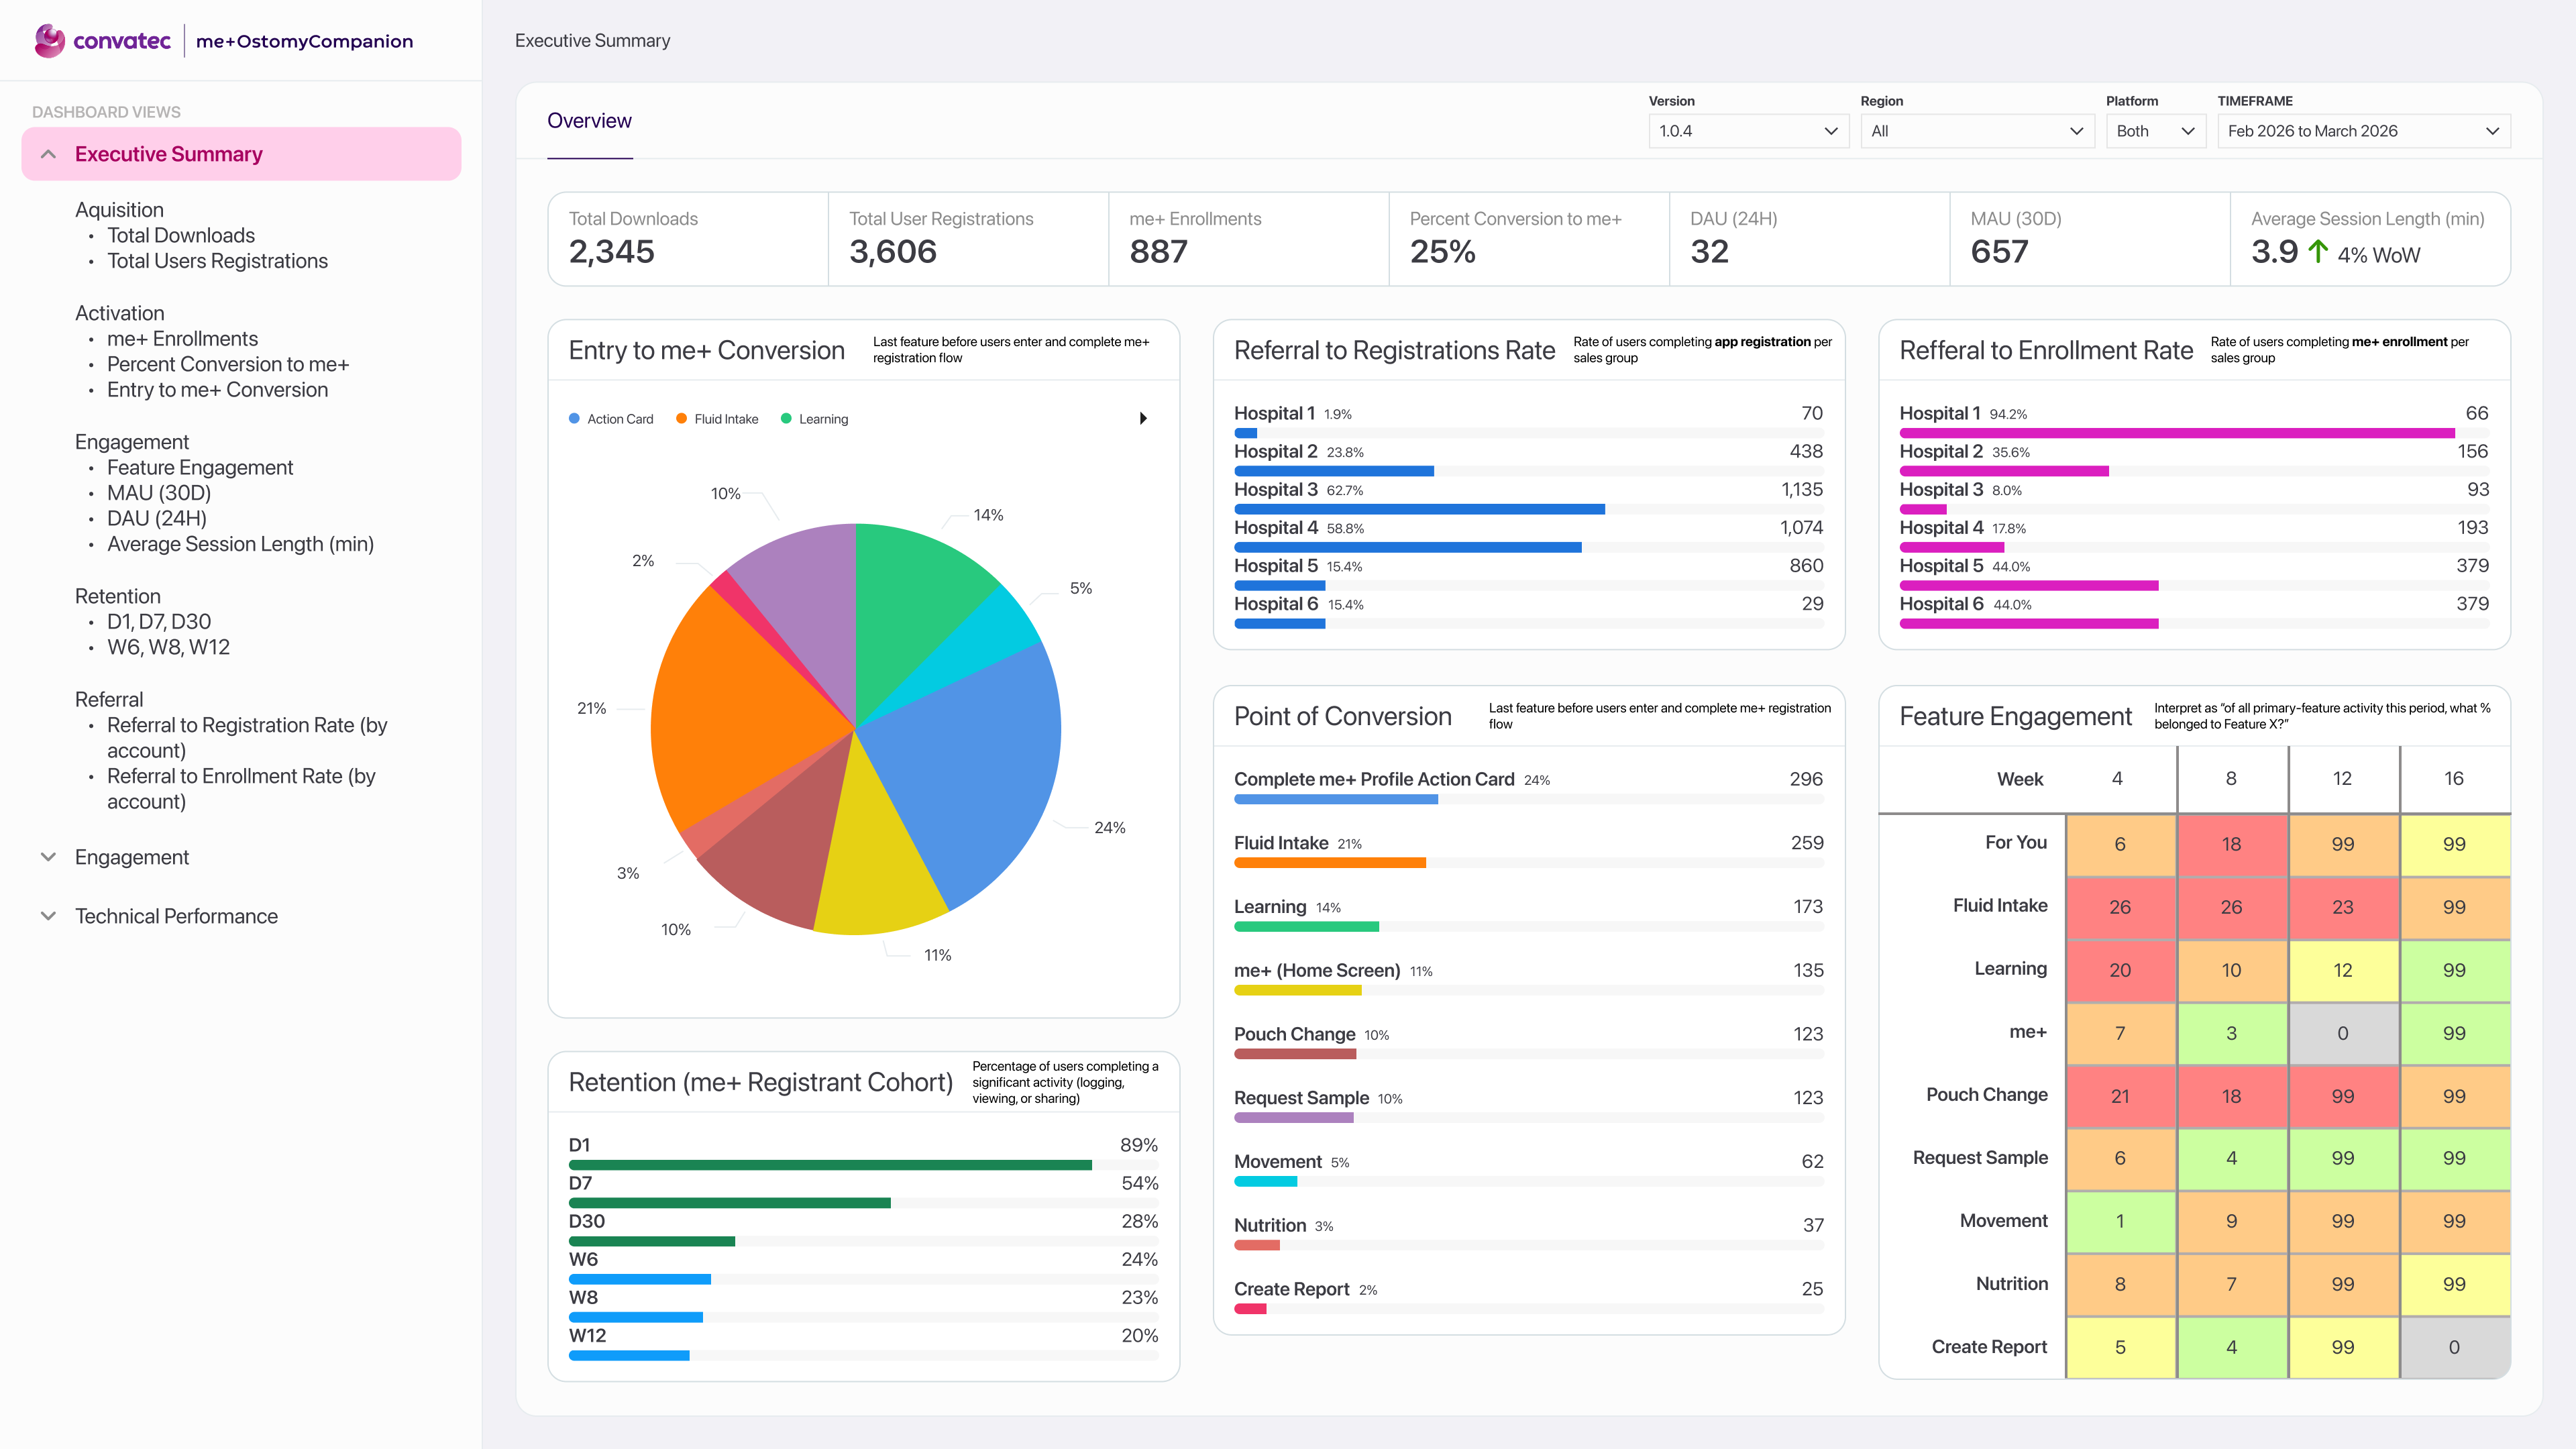The image size is (2576, 1449).
Task: Click Request Sample row in Point of Conversion
Action: pyautogui.click(x=1528, y=1105)
